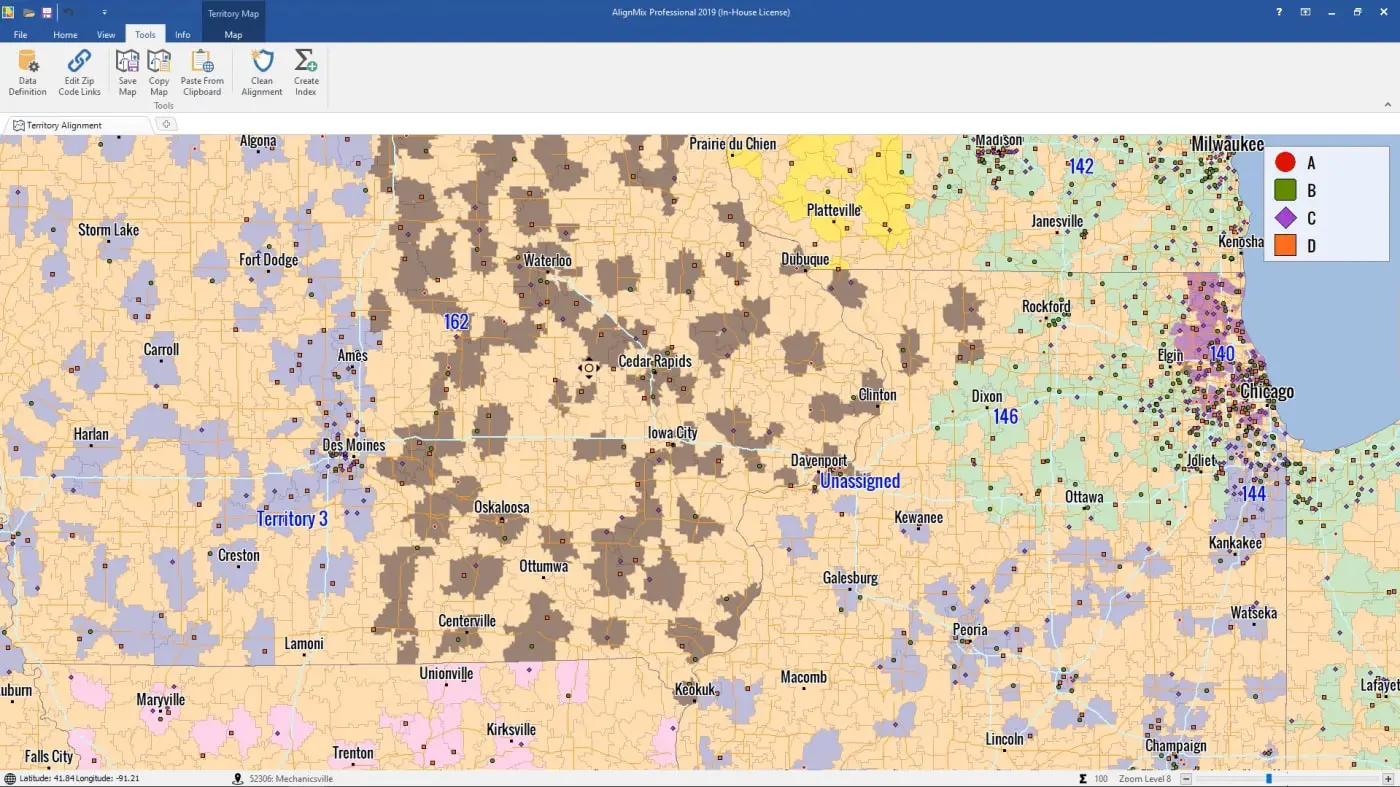This screenshot has width=1400, height=787.
Task: Open the Data Definition tool
Action: point(27,73)
